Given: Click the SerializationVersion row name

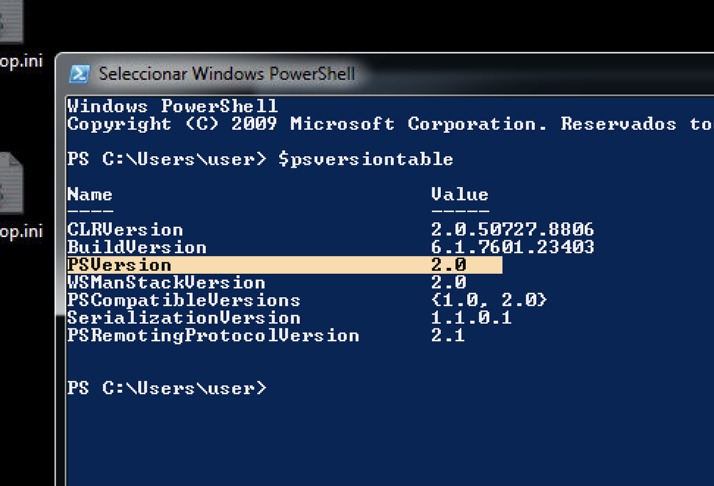Looking at the screenshot, I should [x=183, y=318].
